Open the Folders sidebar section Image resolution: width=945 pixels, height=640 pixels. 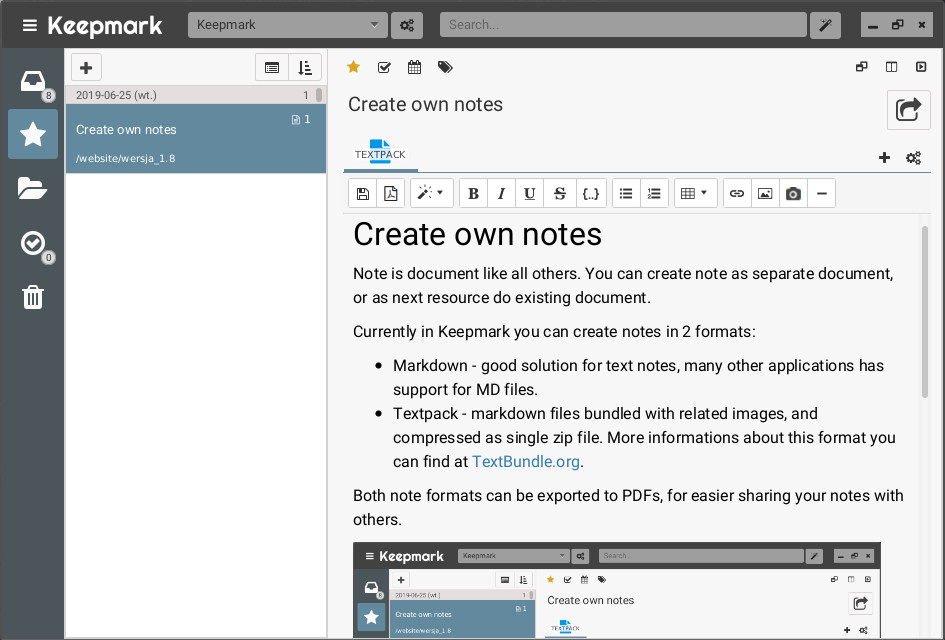(x=33, y=188)
